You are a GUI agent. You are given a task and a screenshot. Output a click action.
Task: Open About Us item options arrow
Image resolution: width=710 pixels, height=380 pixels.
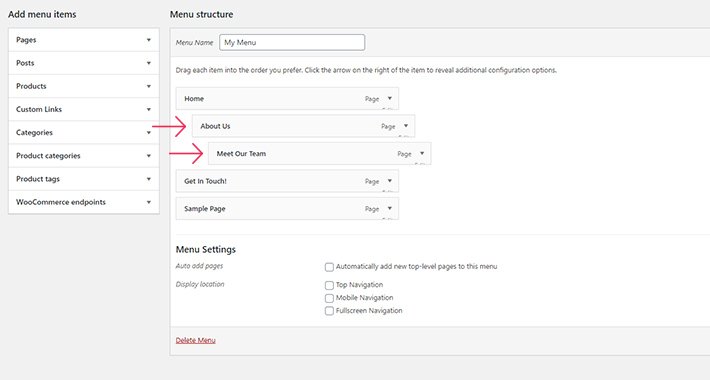[406, 126]
